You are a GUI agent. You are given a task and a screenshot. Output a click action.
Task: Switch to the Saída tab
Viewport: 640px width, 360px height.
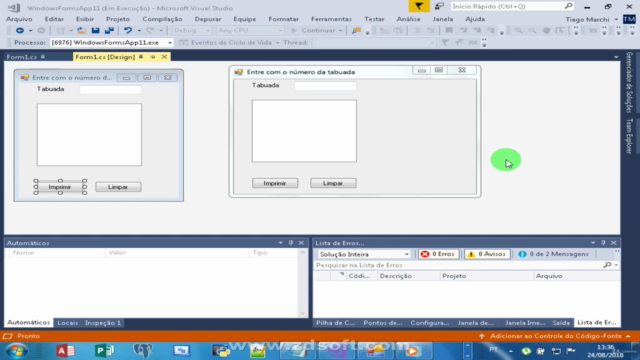click(x=561, y=323)
